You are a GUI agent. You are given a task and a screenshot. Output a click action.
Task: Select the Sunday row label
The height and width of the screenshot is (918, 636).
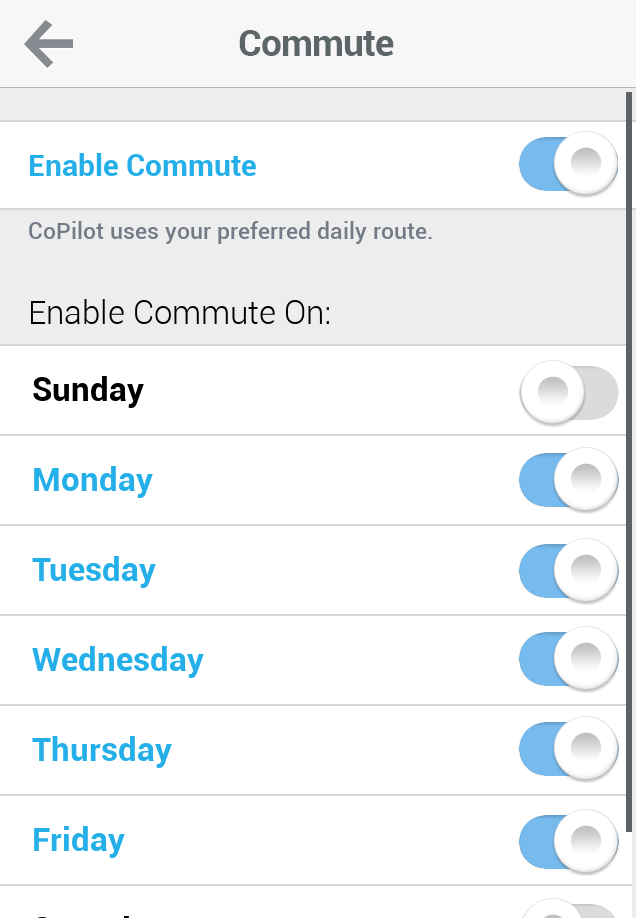pyautogui.click(x=88, y=390)
